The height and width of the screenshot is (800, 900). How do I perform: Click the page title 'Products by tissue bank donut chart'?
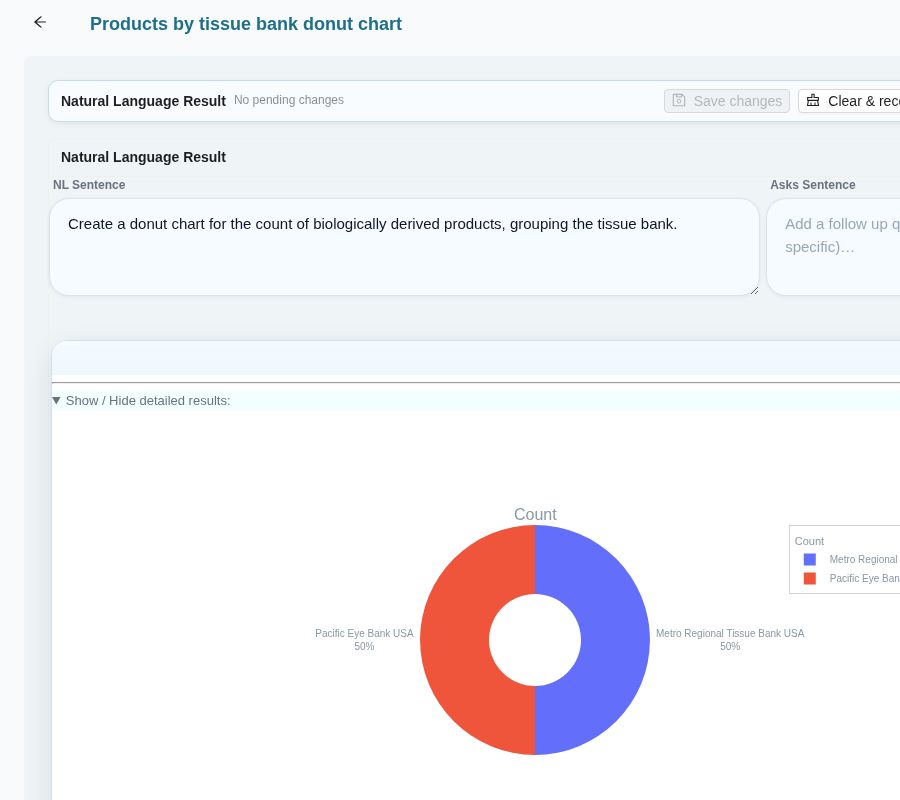point(246,24)
